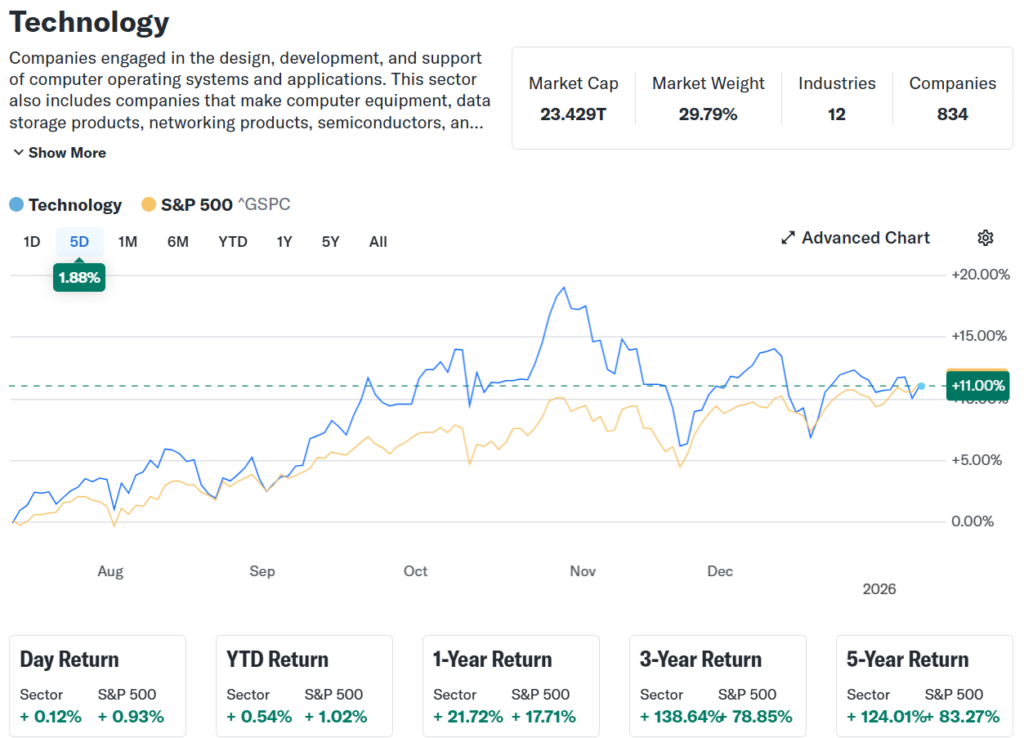Show the 5Y chart range
Screen dimensions: 1024x738
point(331,241)
